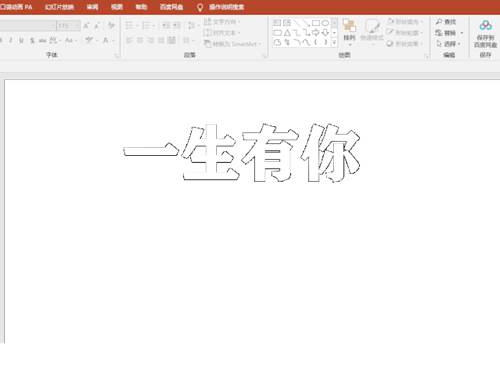
Task: Open font color picker button
Action: [106, 41]
